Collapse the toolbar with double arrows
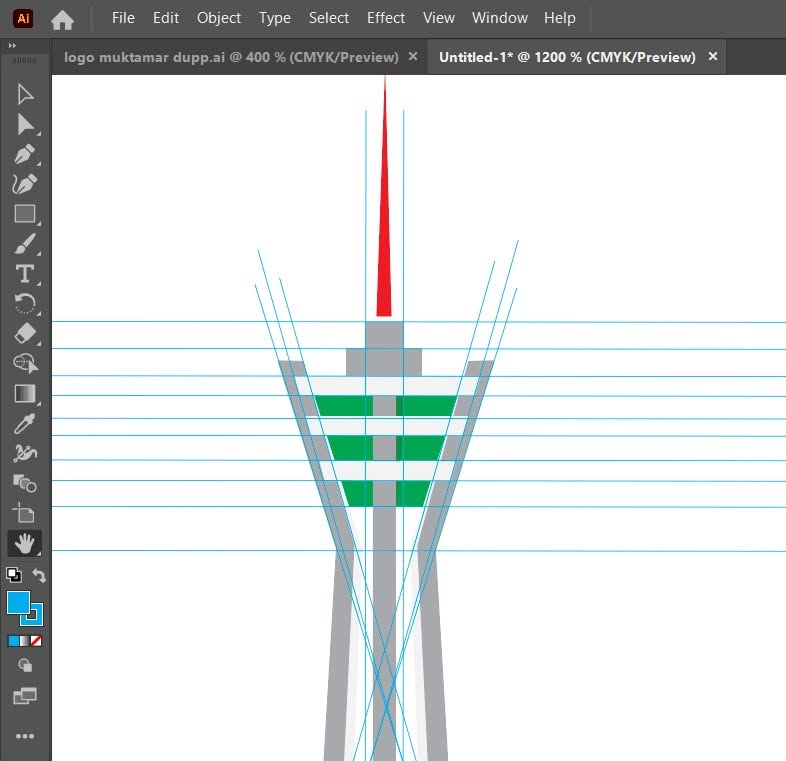Image resolution: width=786 pixels, height=761 pixels. (12, 46)
